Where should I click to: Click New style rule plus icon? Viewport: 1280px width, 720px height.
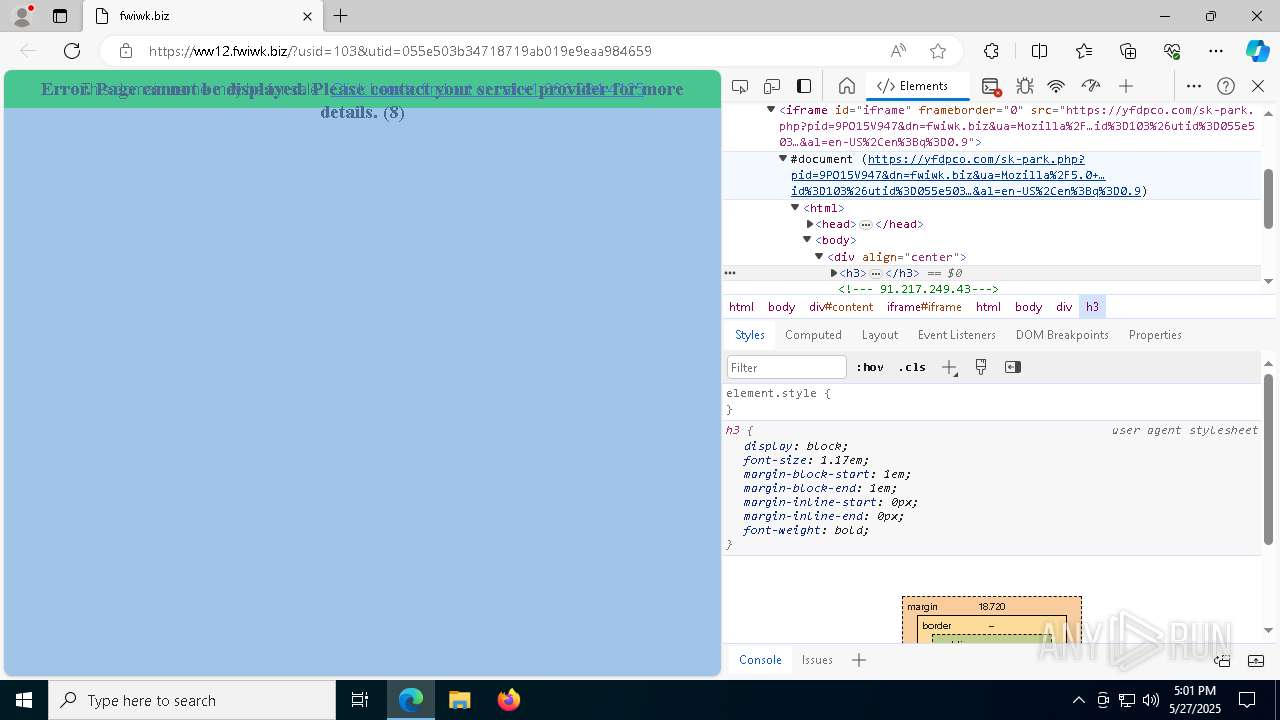tap(949, 367)
